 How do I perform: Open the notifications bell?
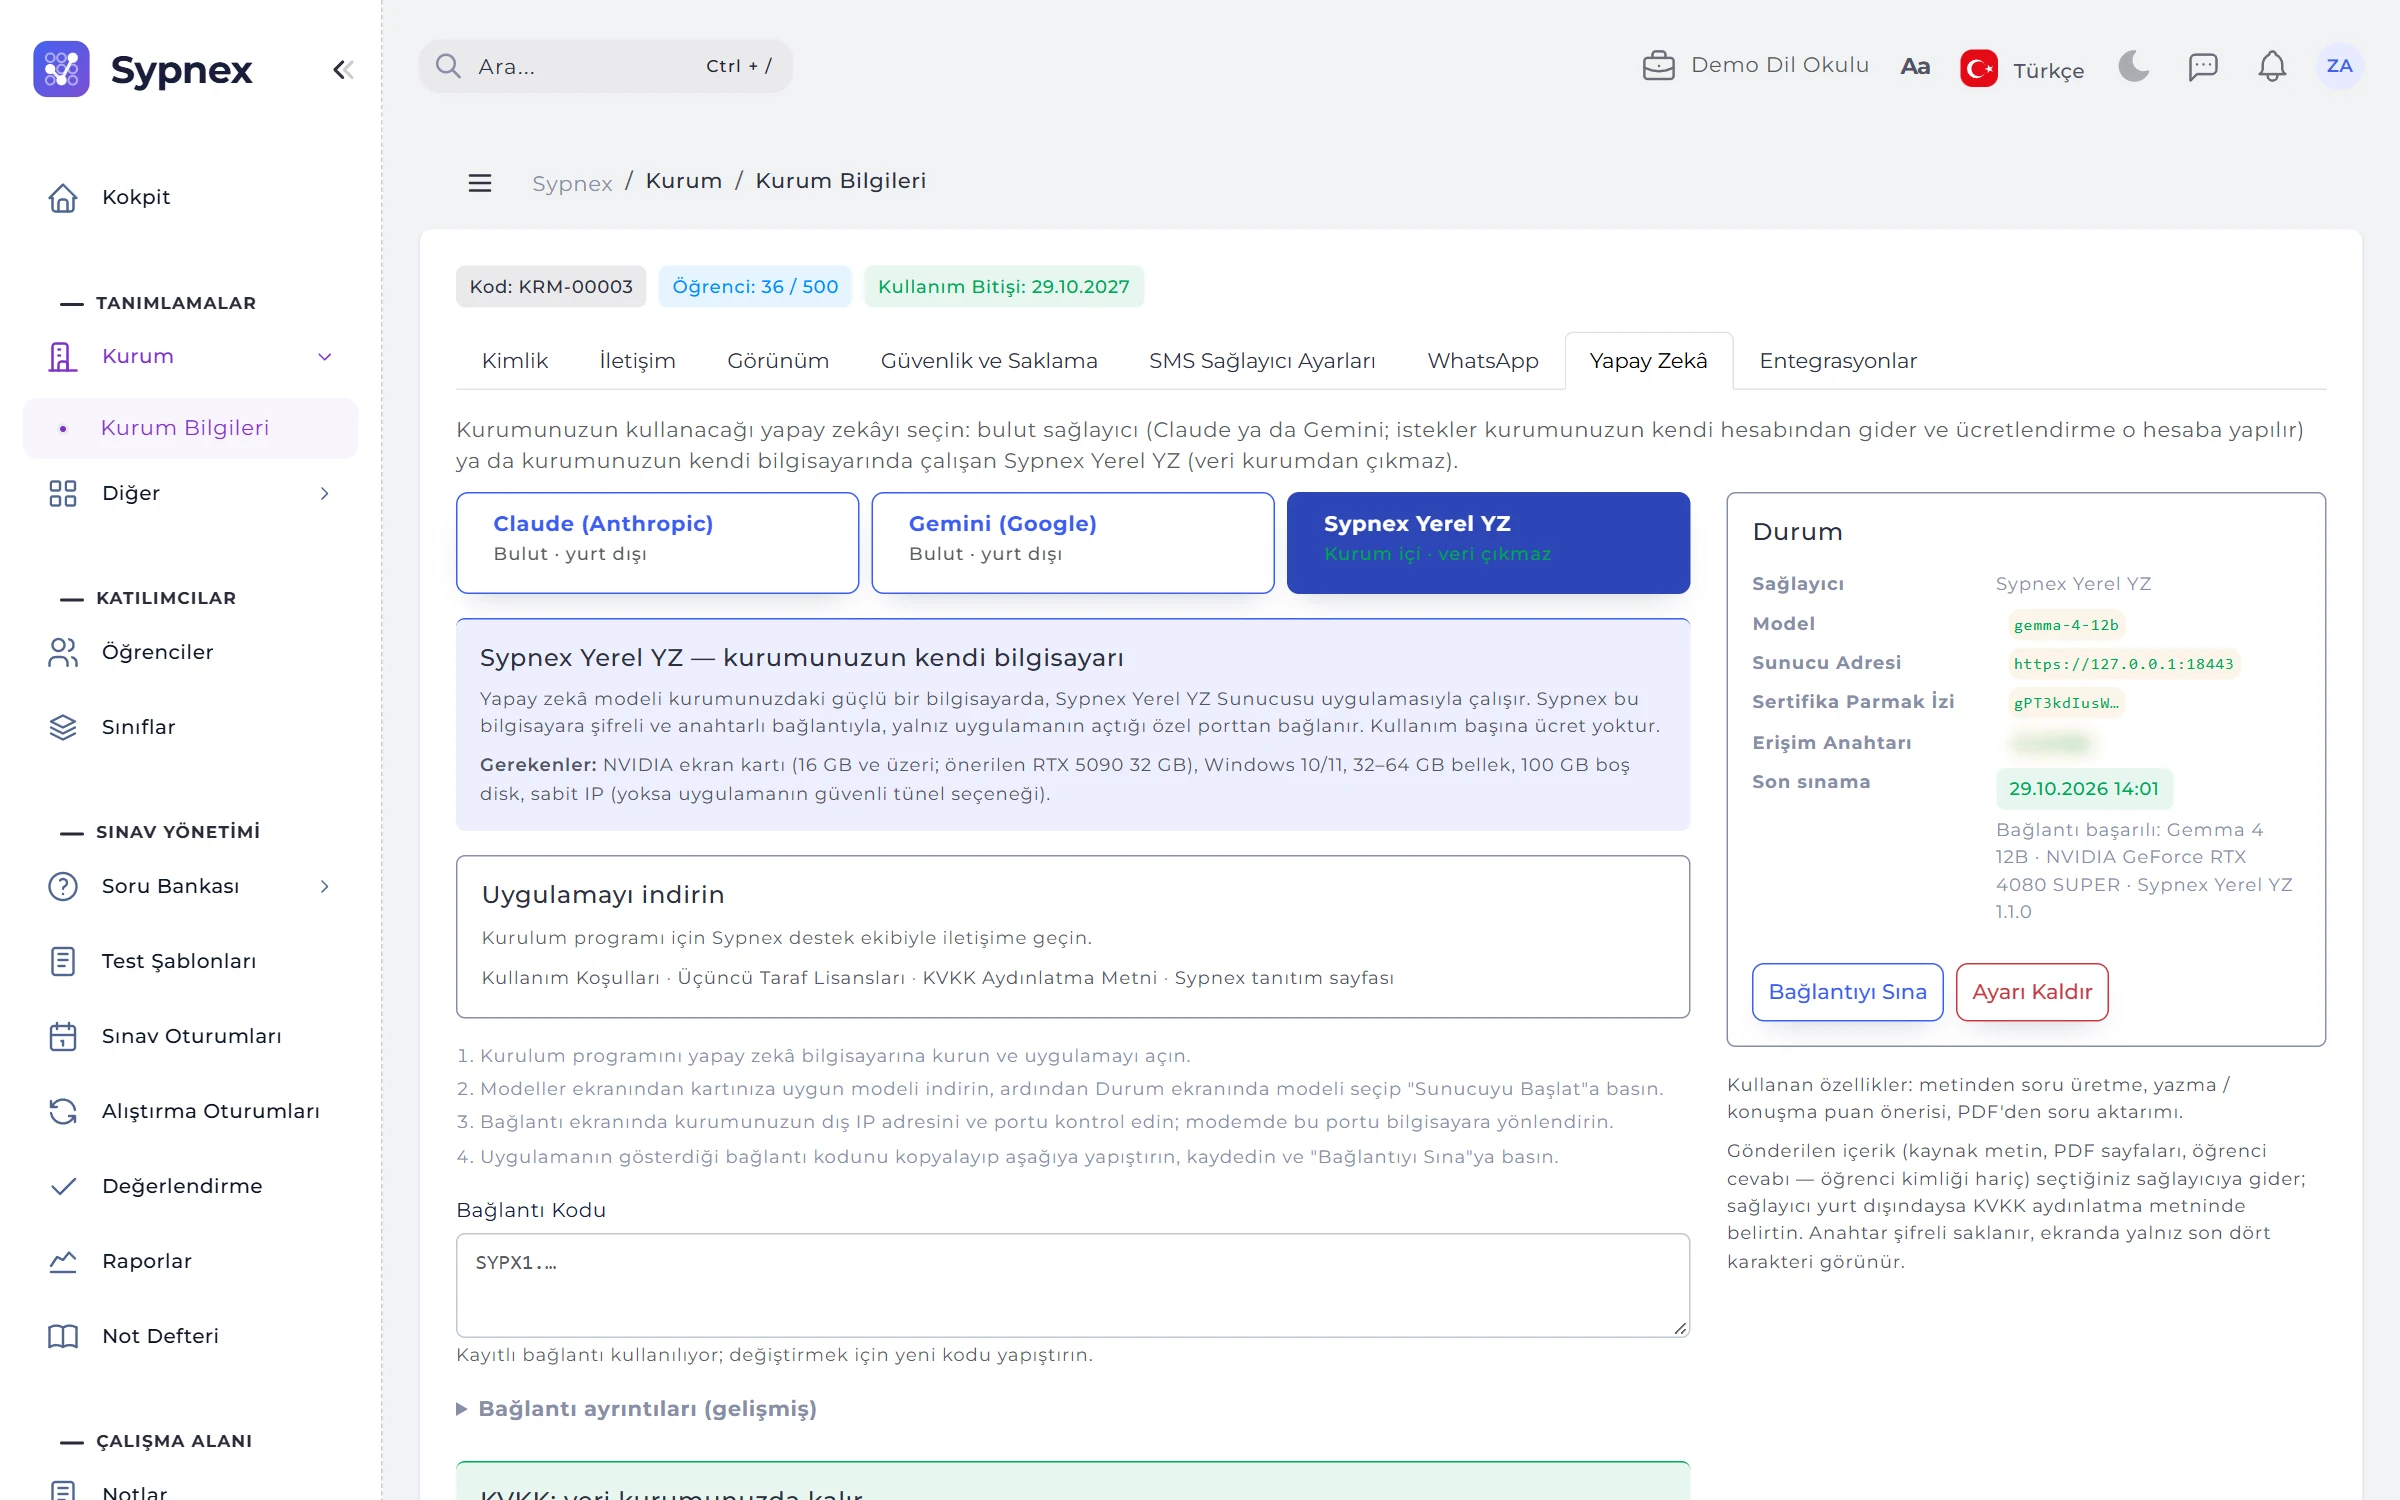pyautogui.click(x=2272, y=67)
